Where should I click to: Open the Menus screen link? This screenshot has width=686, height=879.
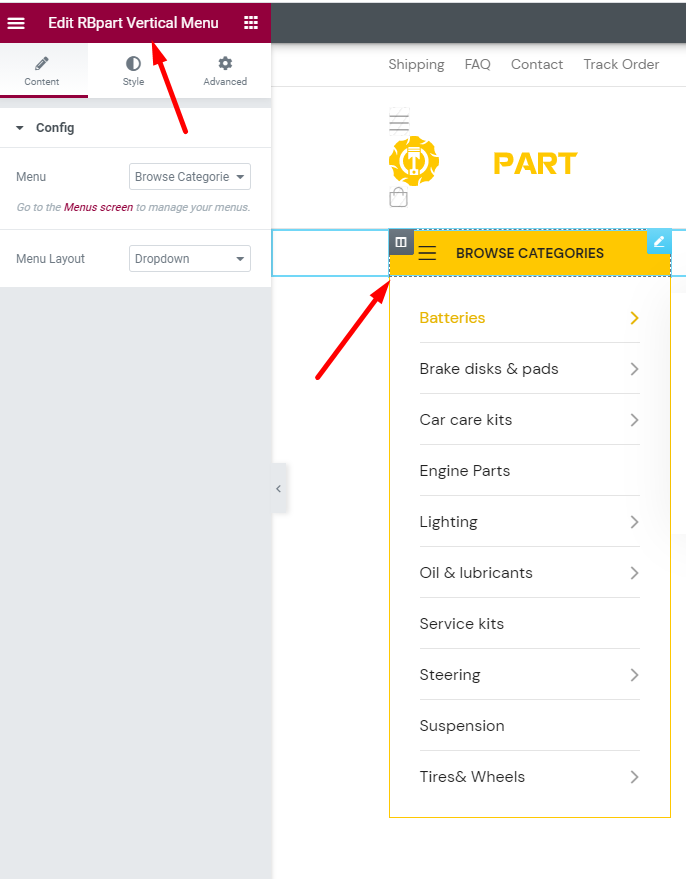(x=98, y=207)
